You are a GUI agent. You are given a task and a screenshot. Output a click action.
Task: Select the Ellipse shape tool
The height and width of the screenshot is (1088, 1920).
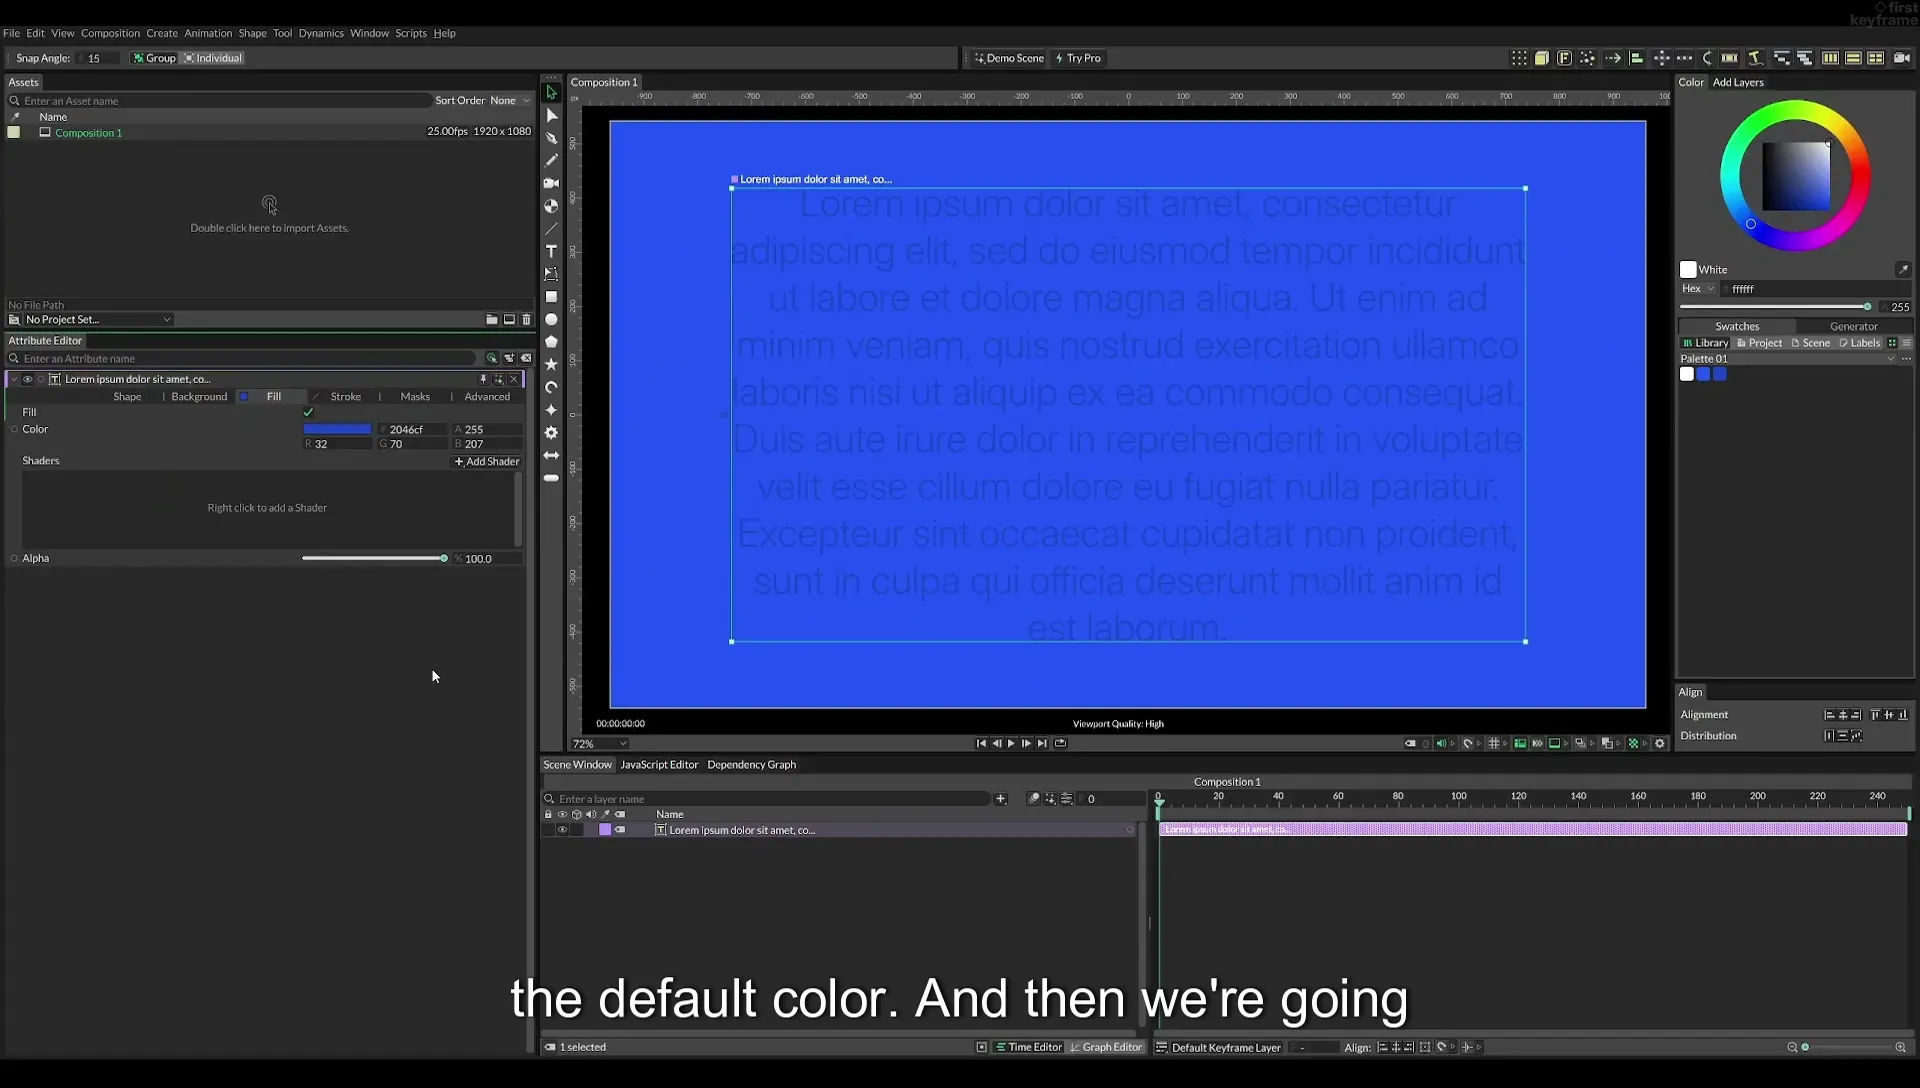551,320
